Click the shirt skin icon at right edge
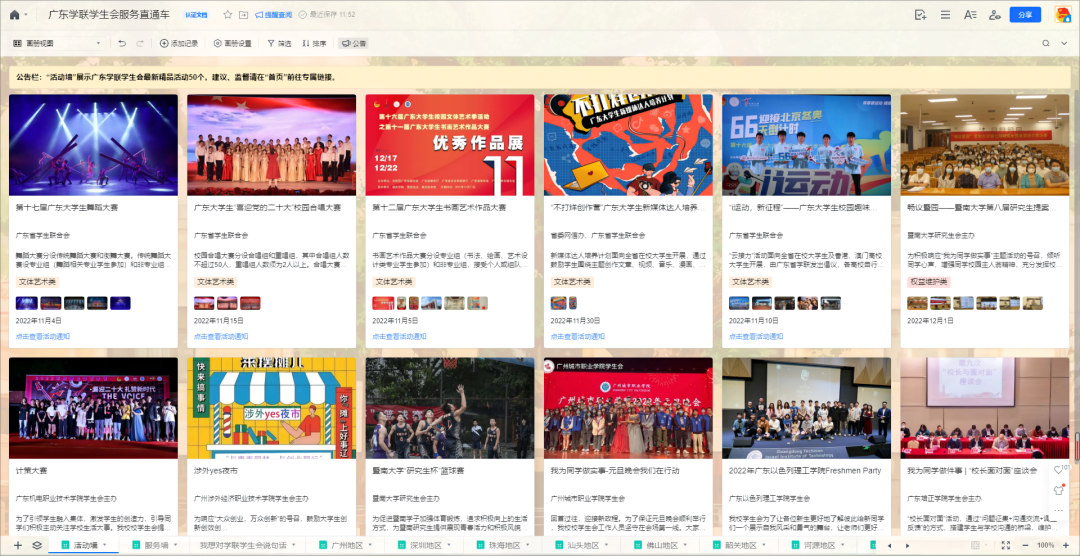Screen dimensions: 1080x556 click(1059, 491)
